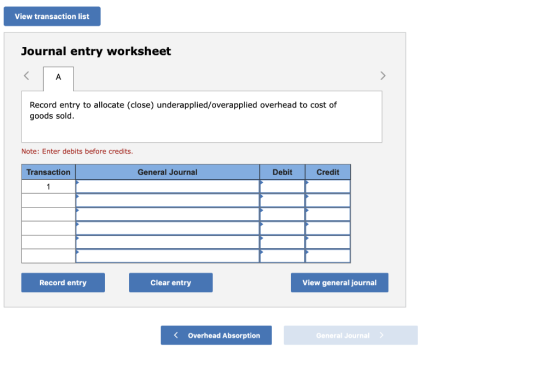Select third row General Journal account field

168,214
